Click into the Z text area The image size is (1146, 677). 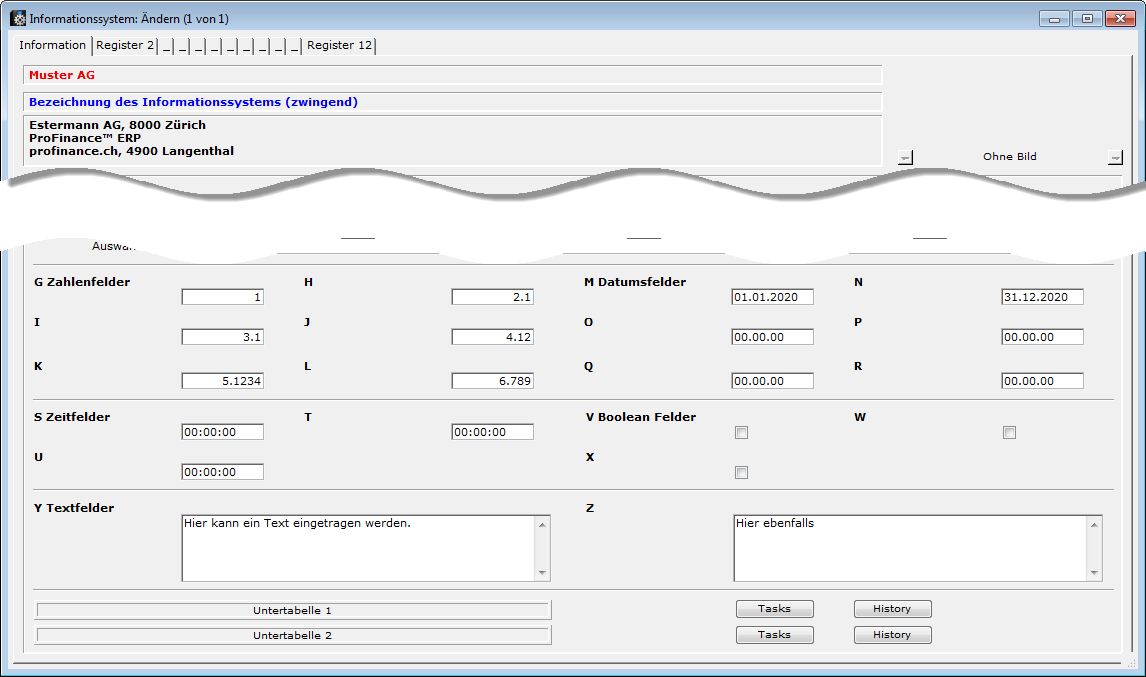click(x=910, y=547)
